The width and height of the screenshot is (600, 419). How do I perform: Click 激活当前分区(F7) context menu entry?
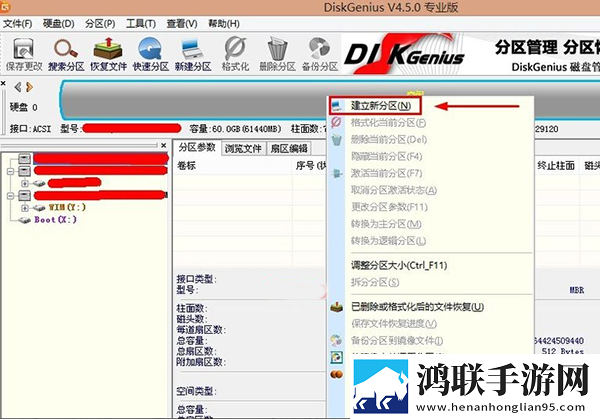pyautogui.click(x=386, y=173)
